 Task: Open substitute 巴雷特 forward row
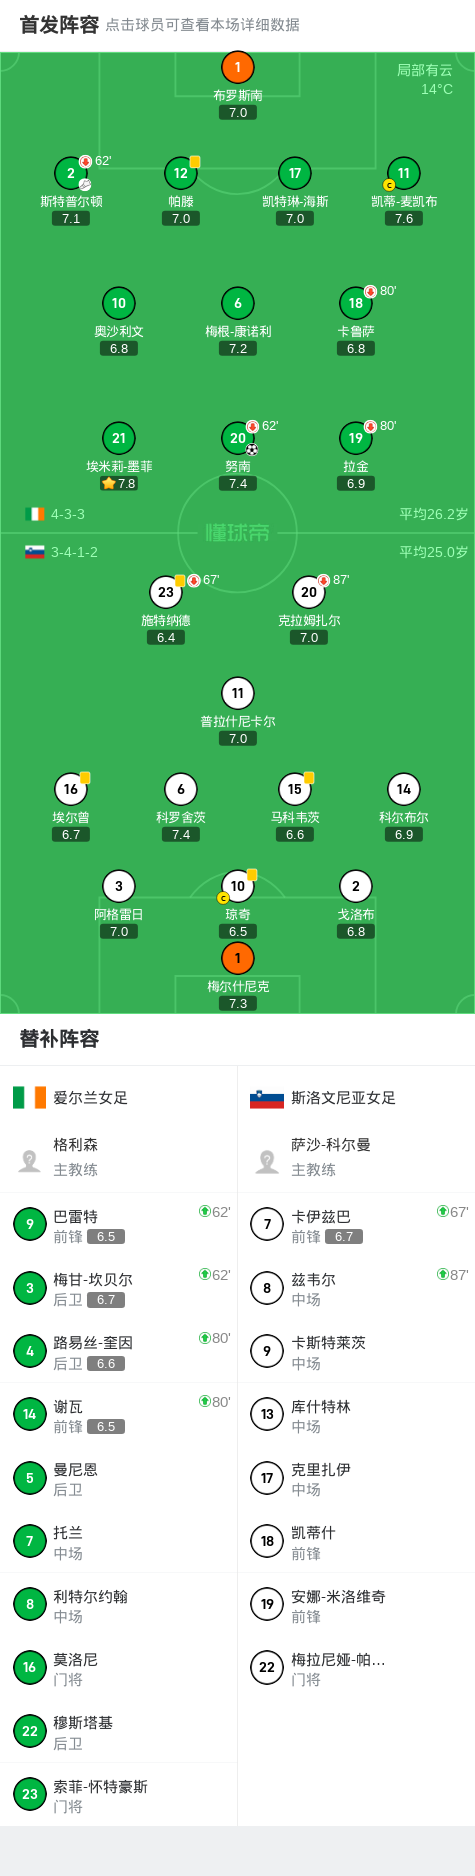(x=119, y=1225)
